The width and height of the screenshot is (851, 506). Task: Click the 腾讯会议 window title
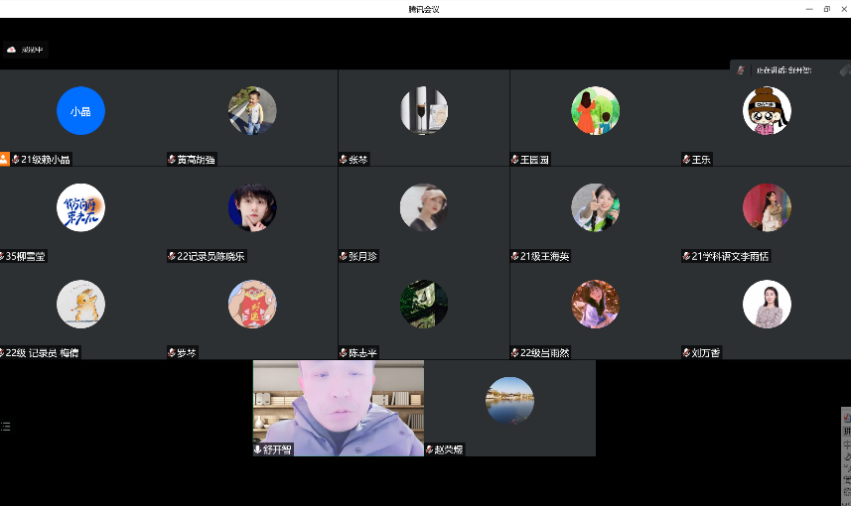point(424,9)
